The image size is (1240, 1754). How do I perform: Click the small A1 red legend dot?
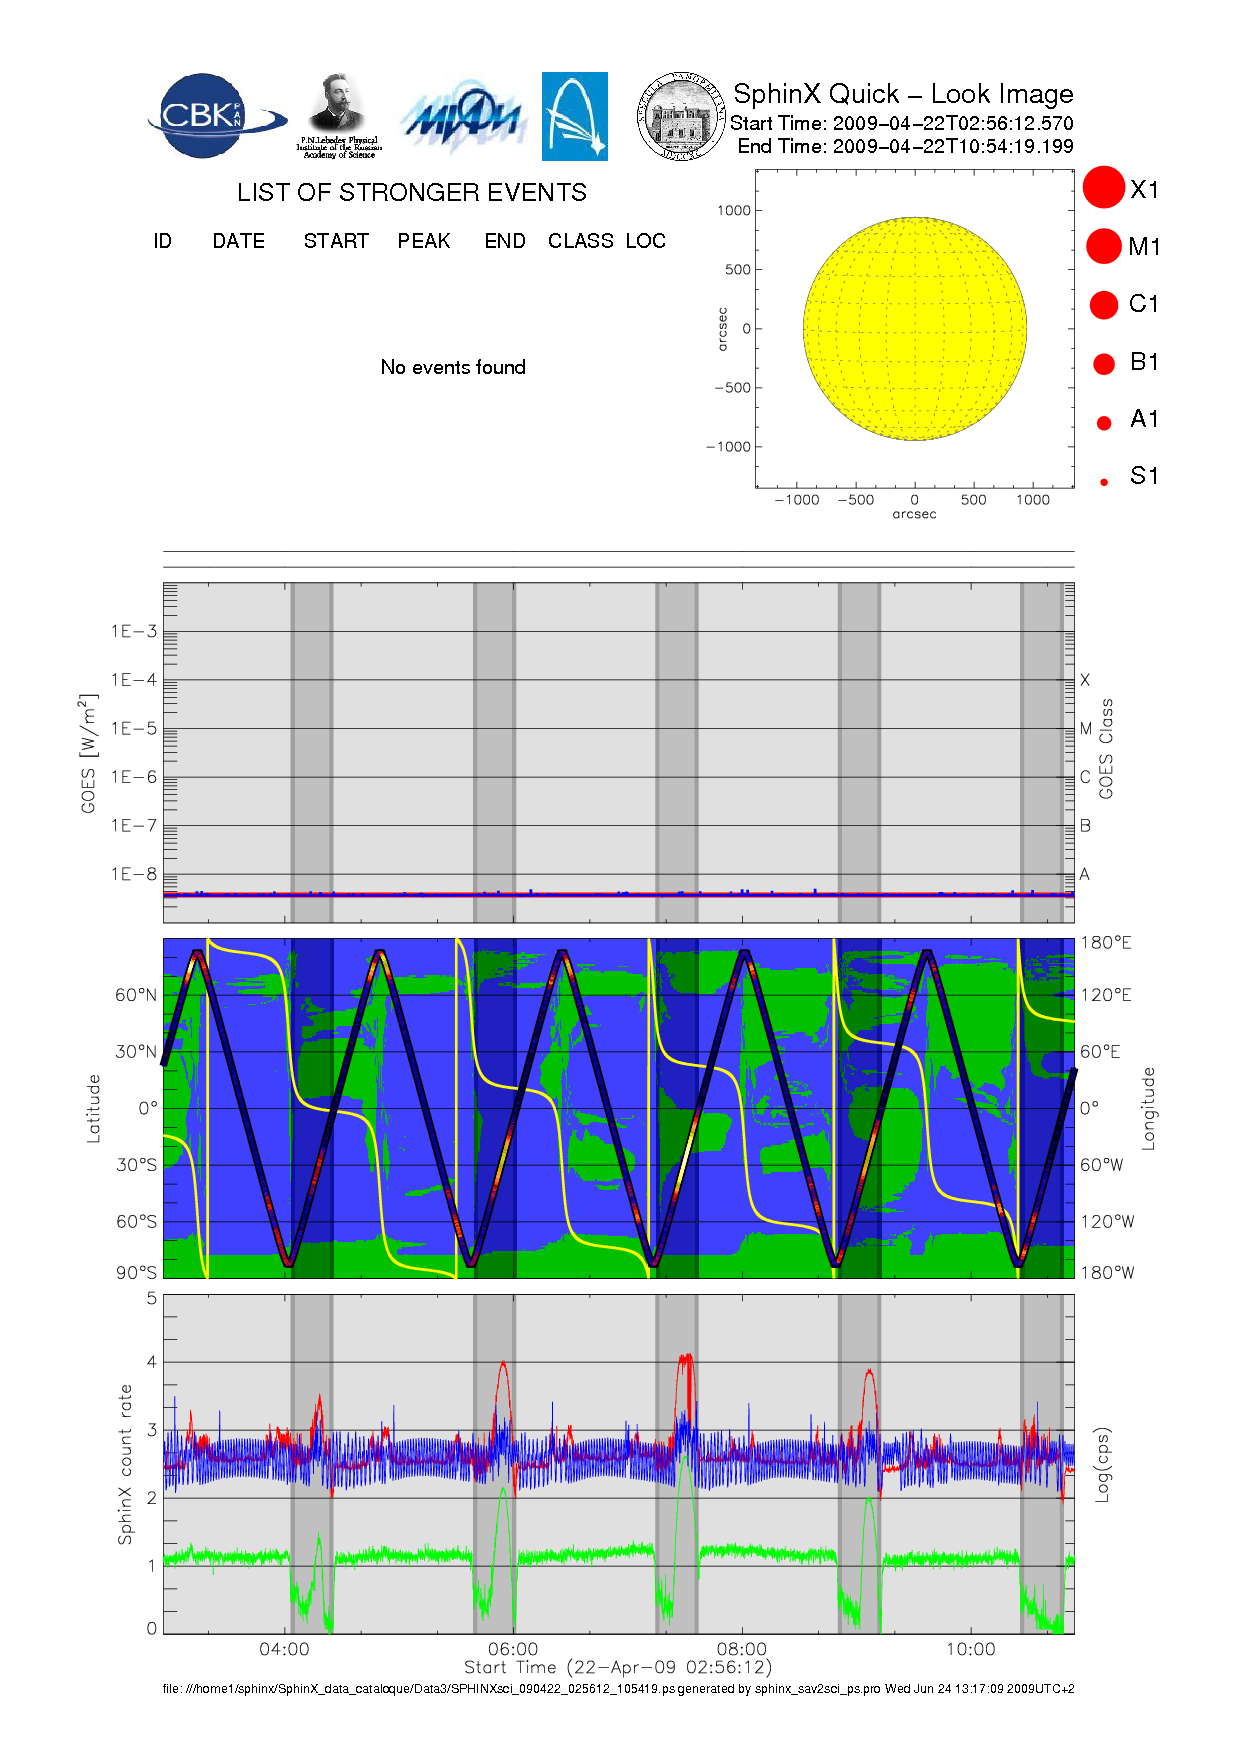(x=1104, y=423)
